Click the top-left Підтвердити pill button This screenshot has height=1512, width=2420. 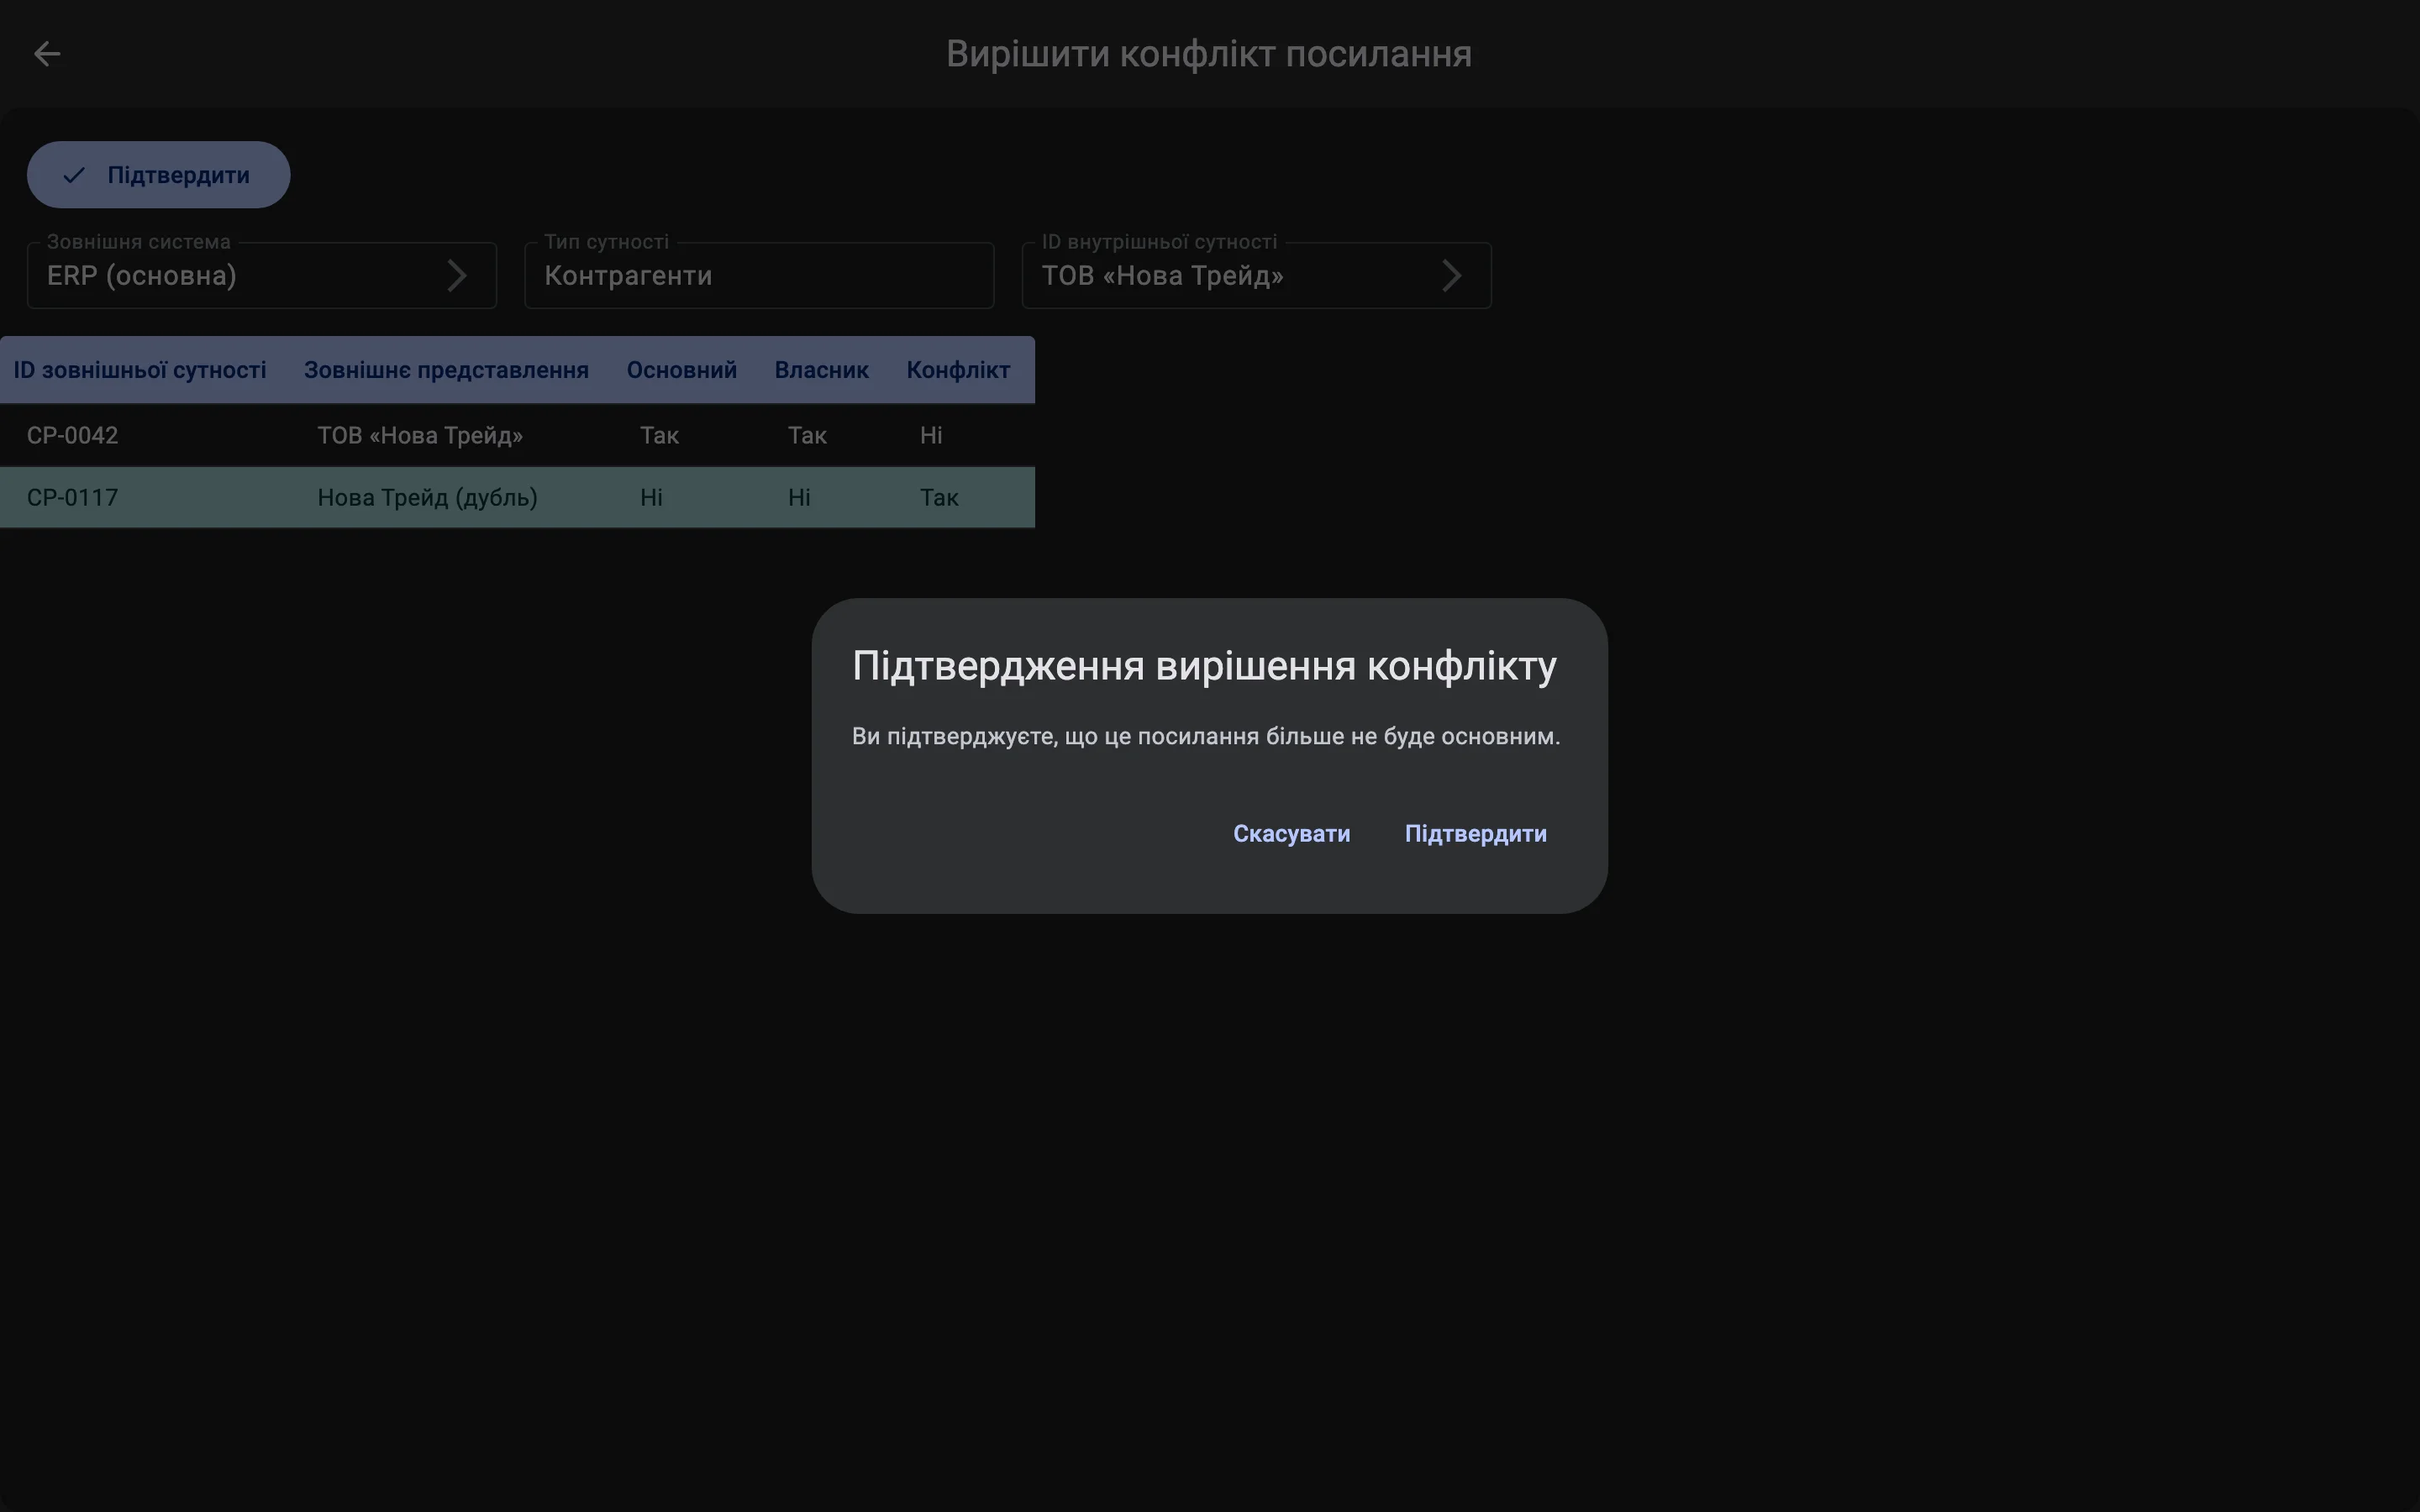click(x=159, y=175)
